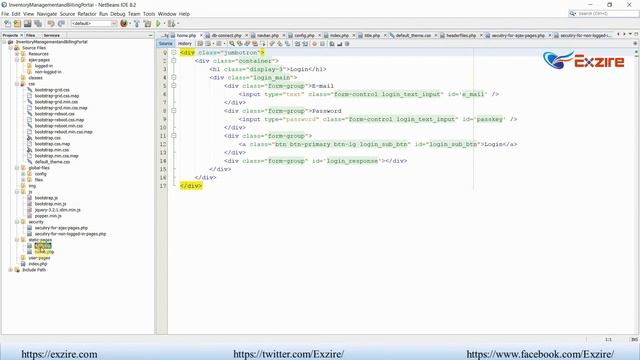Click the red Start Macro Recording icon
This screenshot has height=360, width=640.
[314, 44]
